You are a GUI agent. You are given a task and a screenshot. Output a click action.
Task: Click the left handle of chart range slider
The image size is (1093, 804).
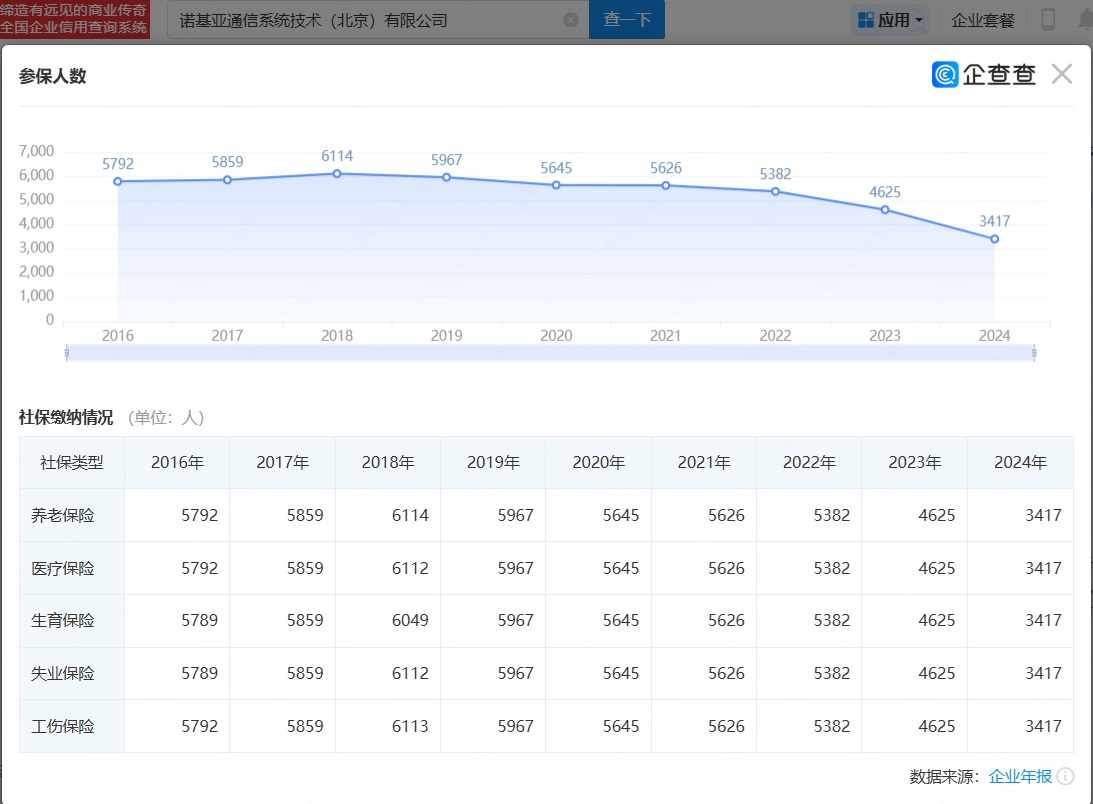67,353
